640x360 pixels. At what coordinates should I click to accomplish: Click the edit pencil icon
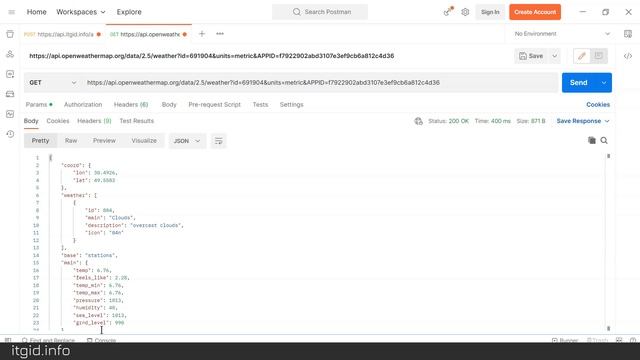[582, 56]
